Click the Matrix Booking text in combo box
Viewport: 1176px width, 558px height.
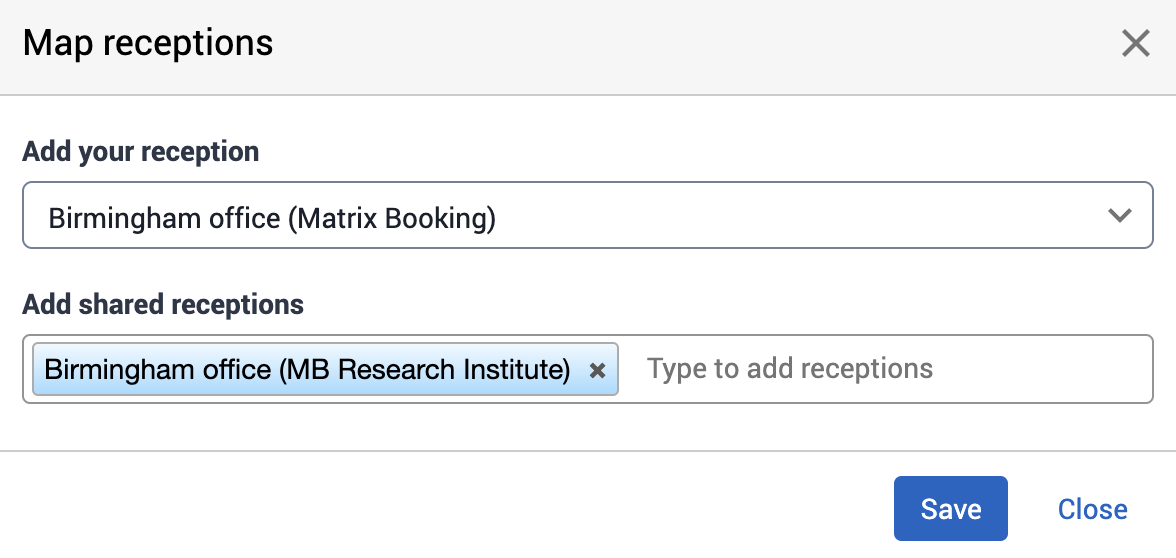tap(392, 217)
